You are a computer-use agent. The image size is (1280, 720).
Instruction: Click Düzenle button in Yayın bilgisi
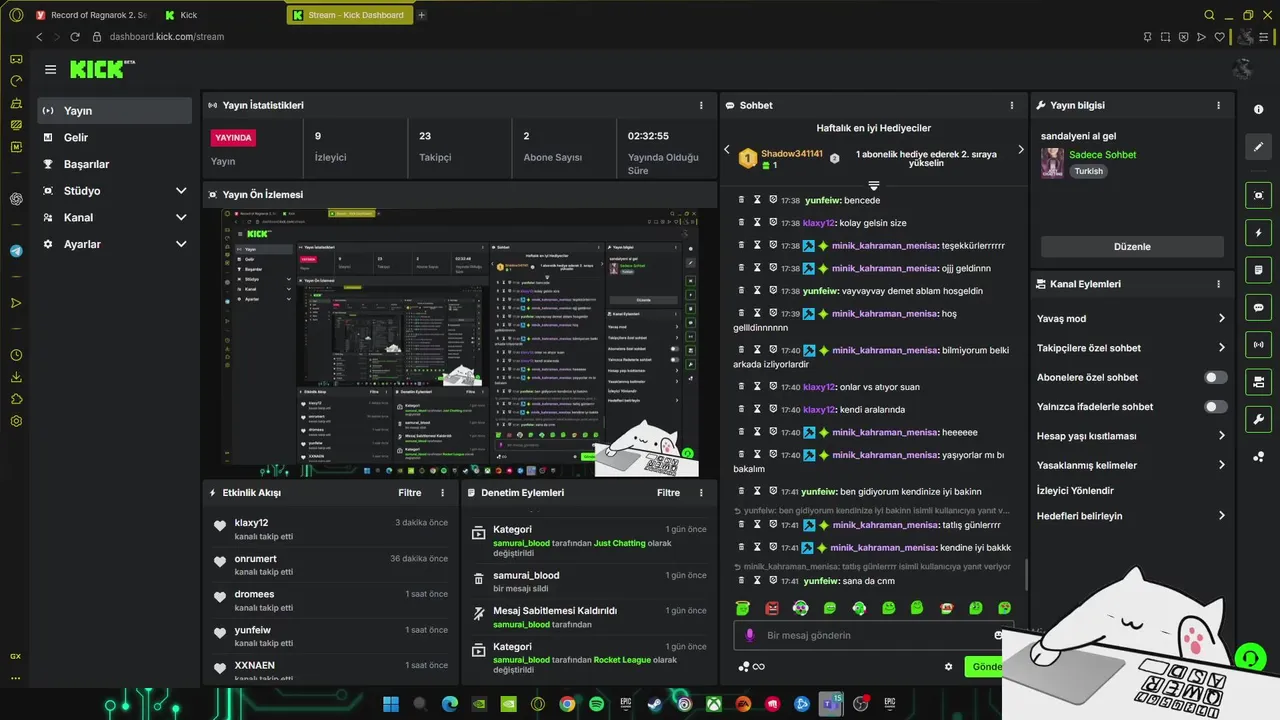click(1132, 246)
